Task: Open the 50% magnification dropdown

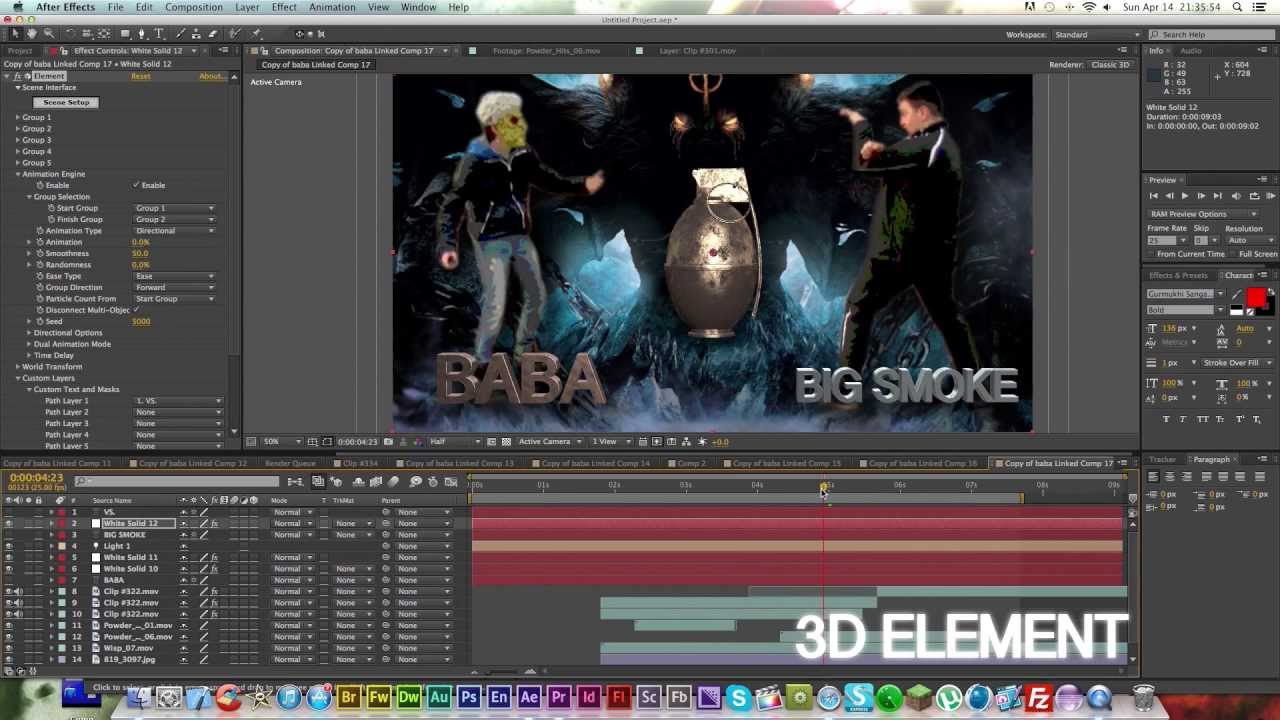Action: (283, 442)
